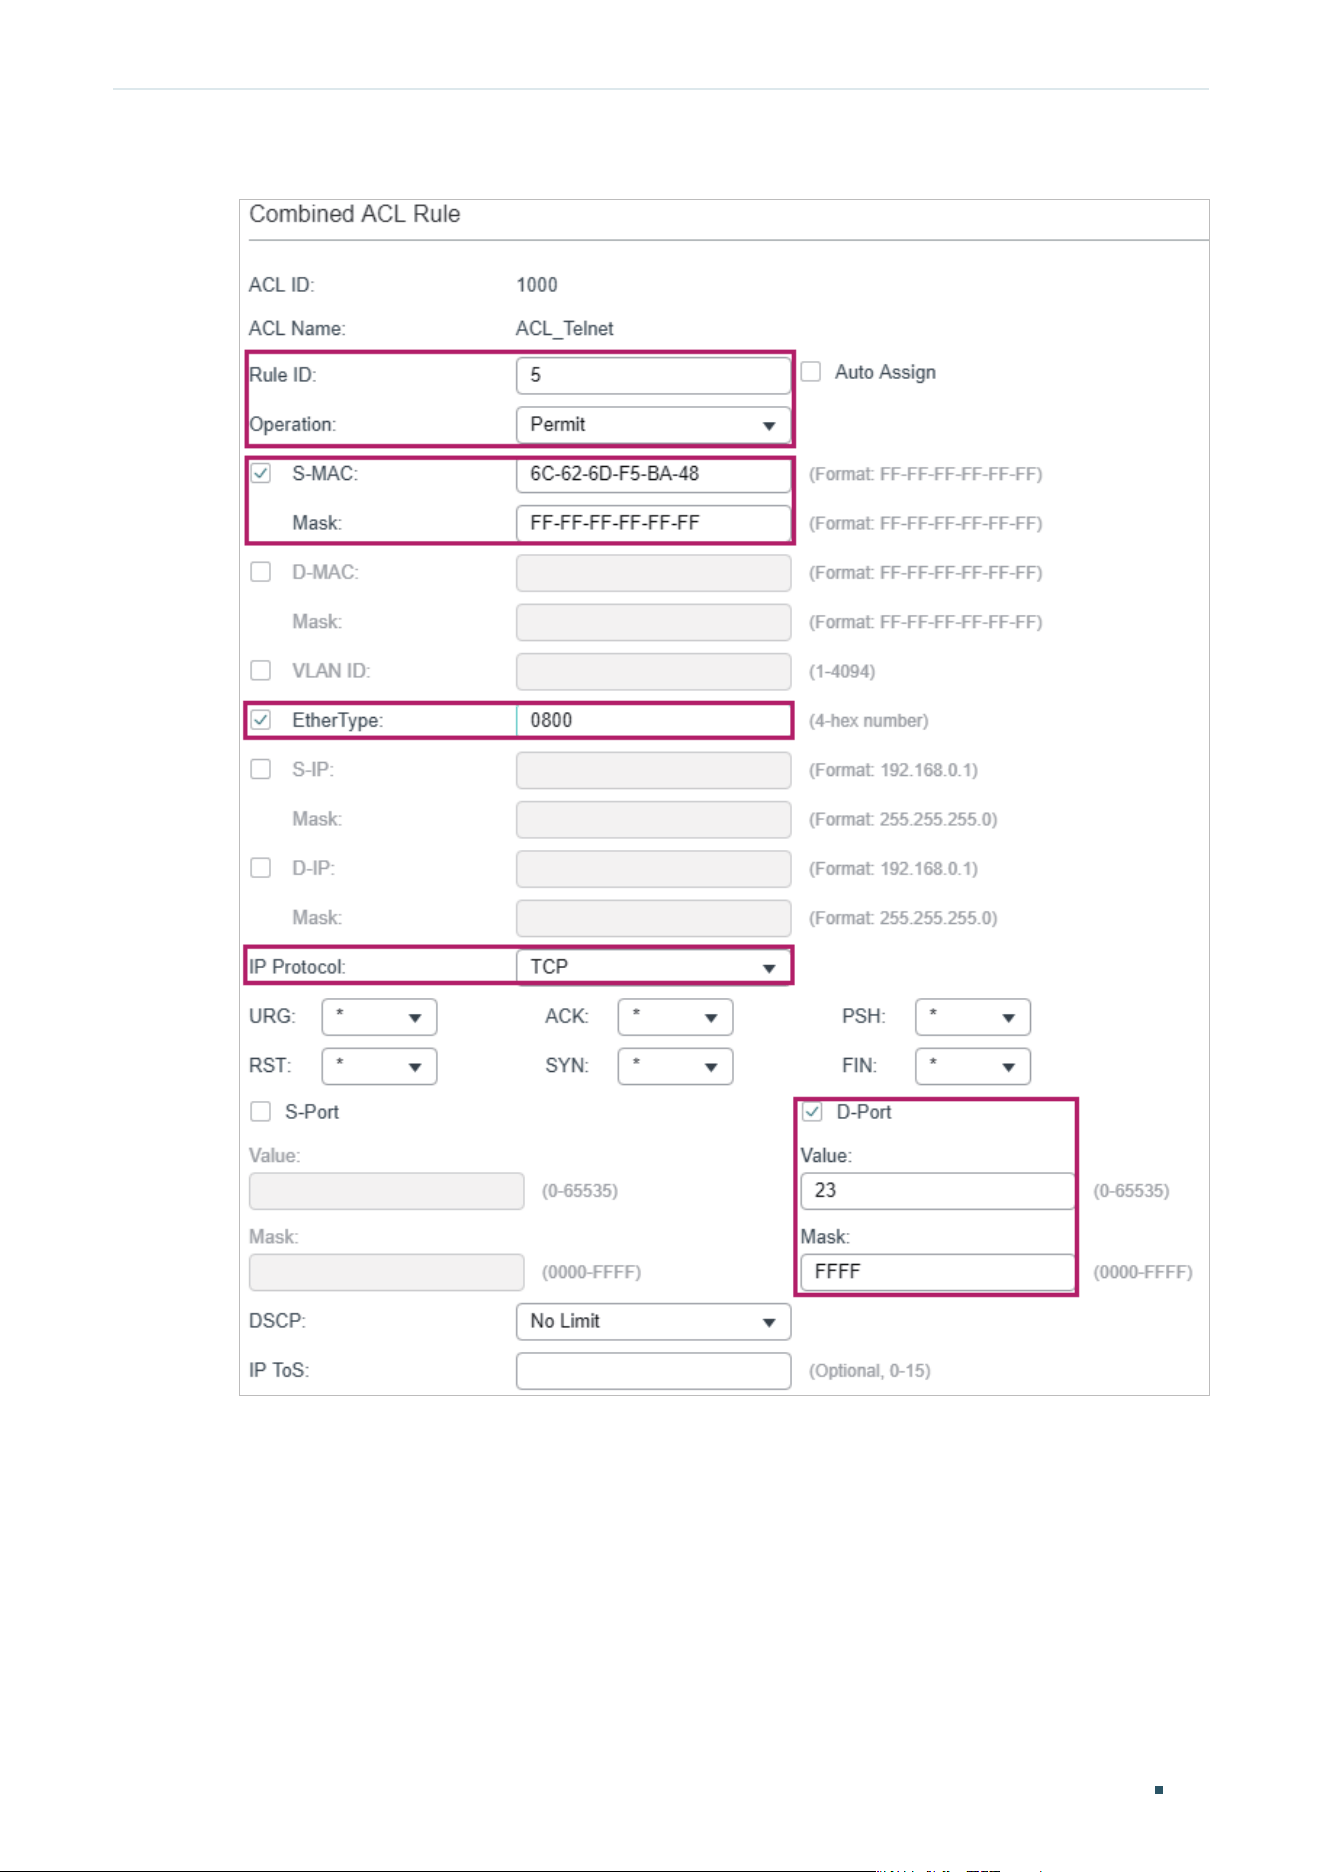1324x1872 pixels.
Task: Click the D-Port Value field
Action: [937, 1191]
